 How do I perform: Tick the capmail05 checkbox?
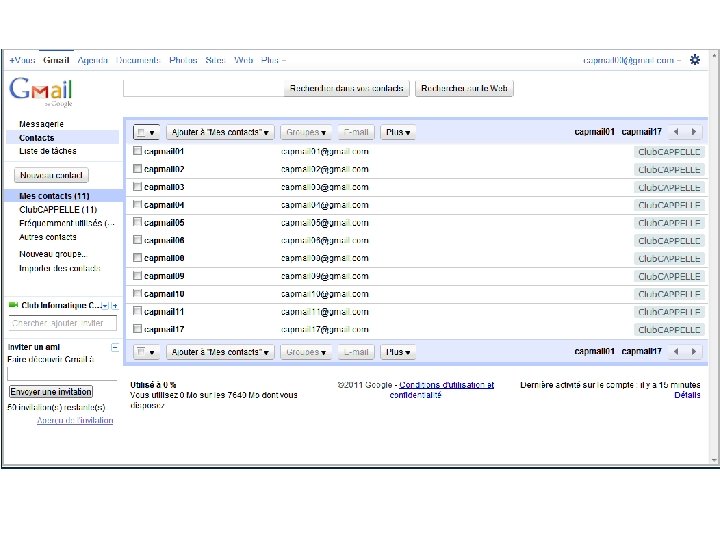[137, 222]
